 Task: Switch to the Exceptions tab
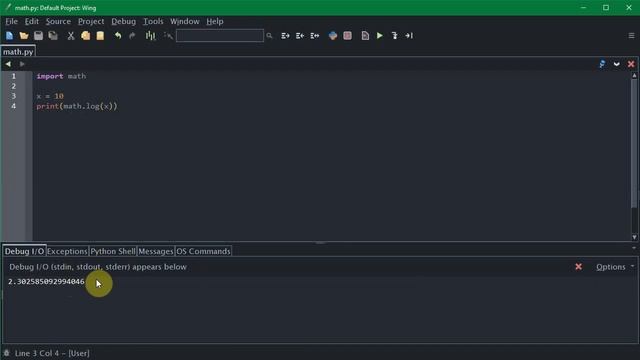point(67,251)
